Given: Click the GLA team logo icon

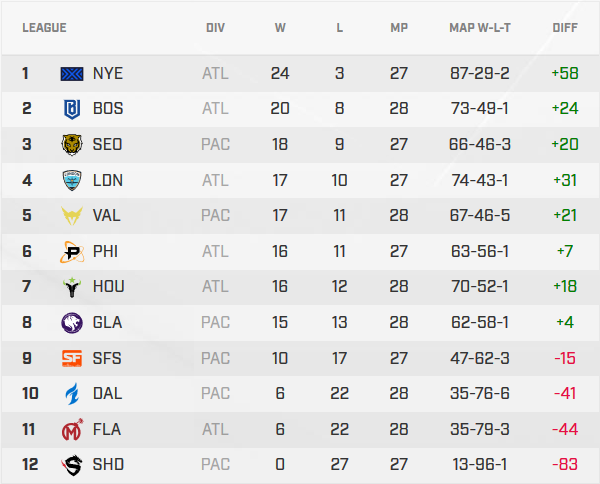Looking at the screenshot, I should (73, 322).
